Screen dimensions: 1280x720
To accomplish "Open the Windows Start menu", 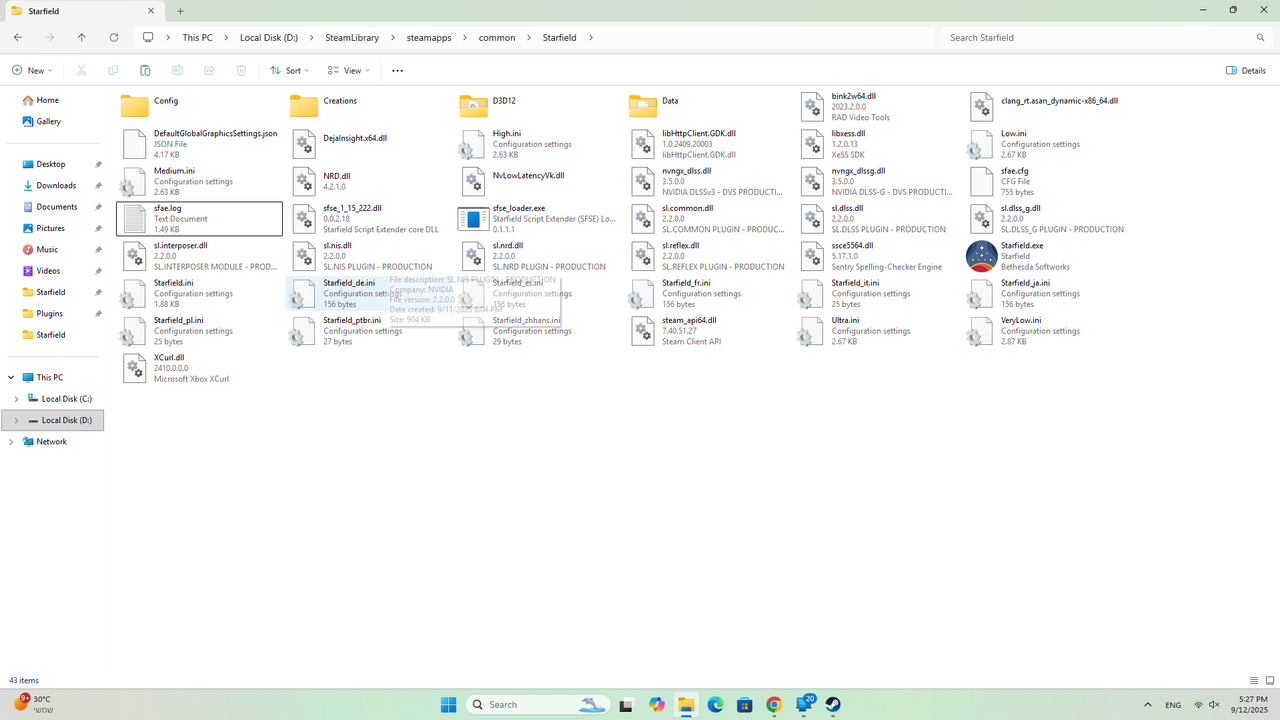I will [x=448, y=704].
